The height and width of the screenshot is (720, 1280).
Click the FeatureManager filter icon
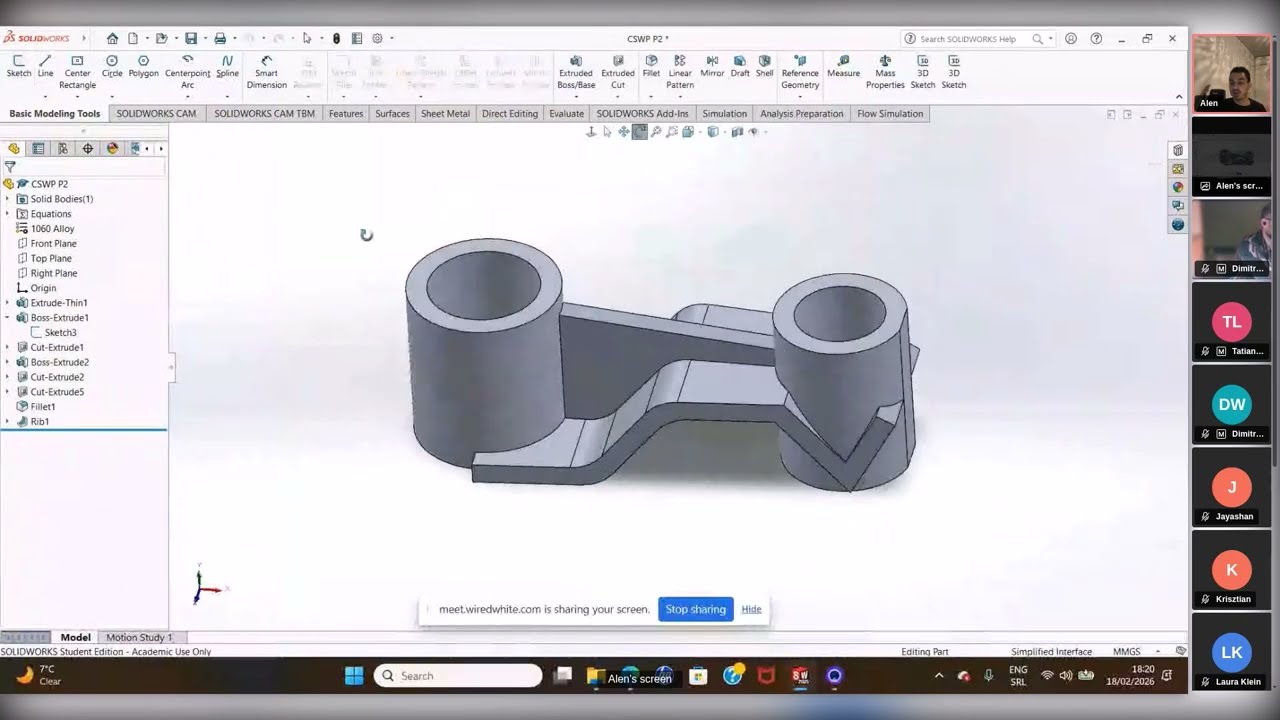click(x=10, y=167)
